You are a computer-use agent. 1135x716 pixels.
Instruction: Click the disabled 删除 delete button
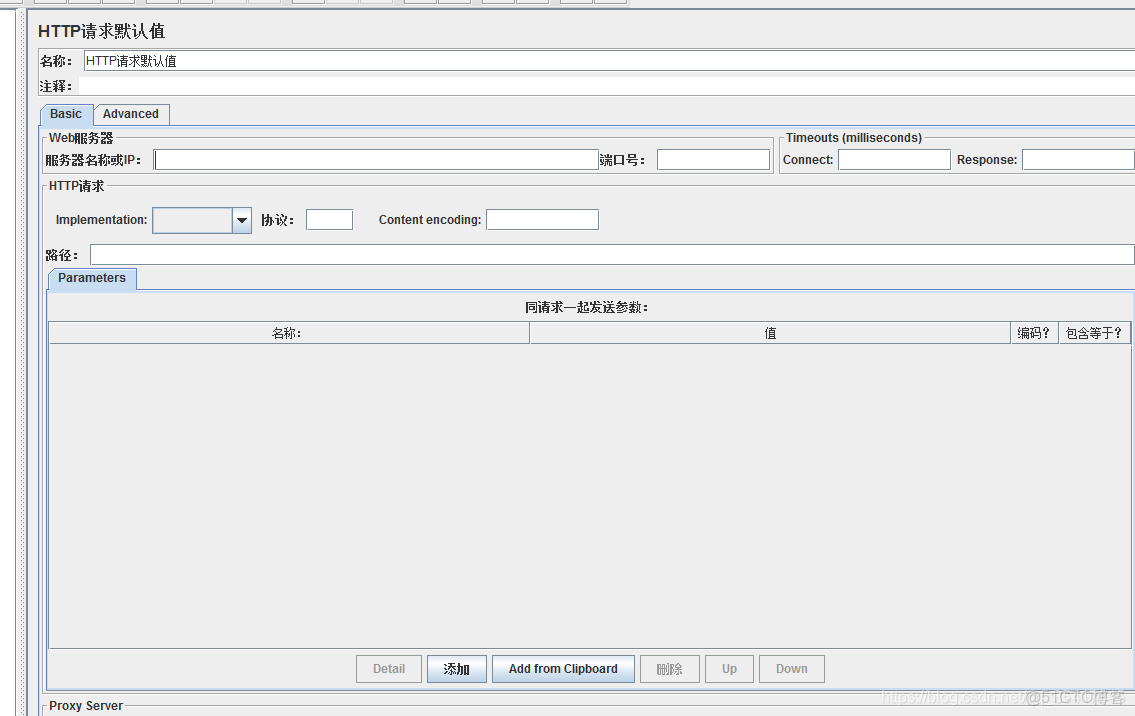669,668
